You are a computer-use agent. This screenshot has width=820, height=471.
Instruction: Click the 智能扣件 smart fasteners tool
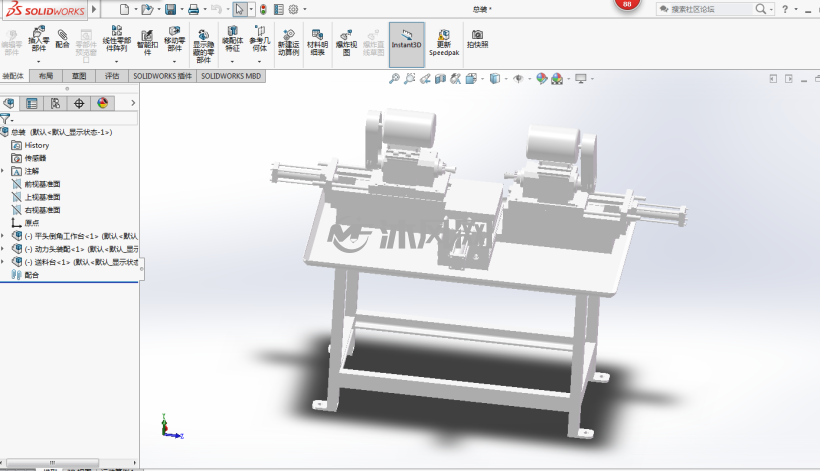(x=147, y=42)
